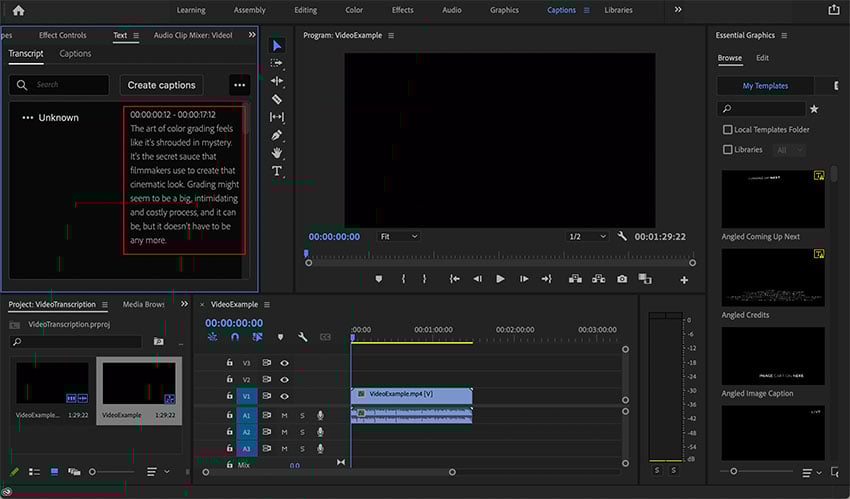Open the 1/2 playback resolution dropdown
This screenshot has height=499, width=850.
tap(587, 236)
